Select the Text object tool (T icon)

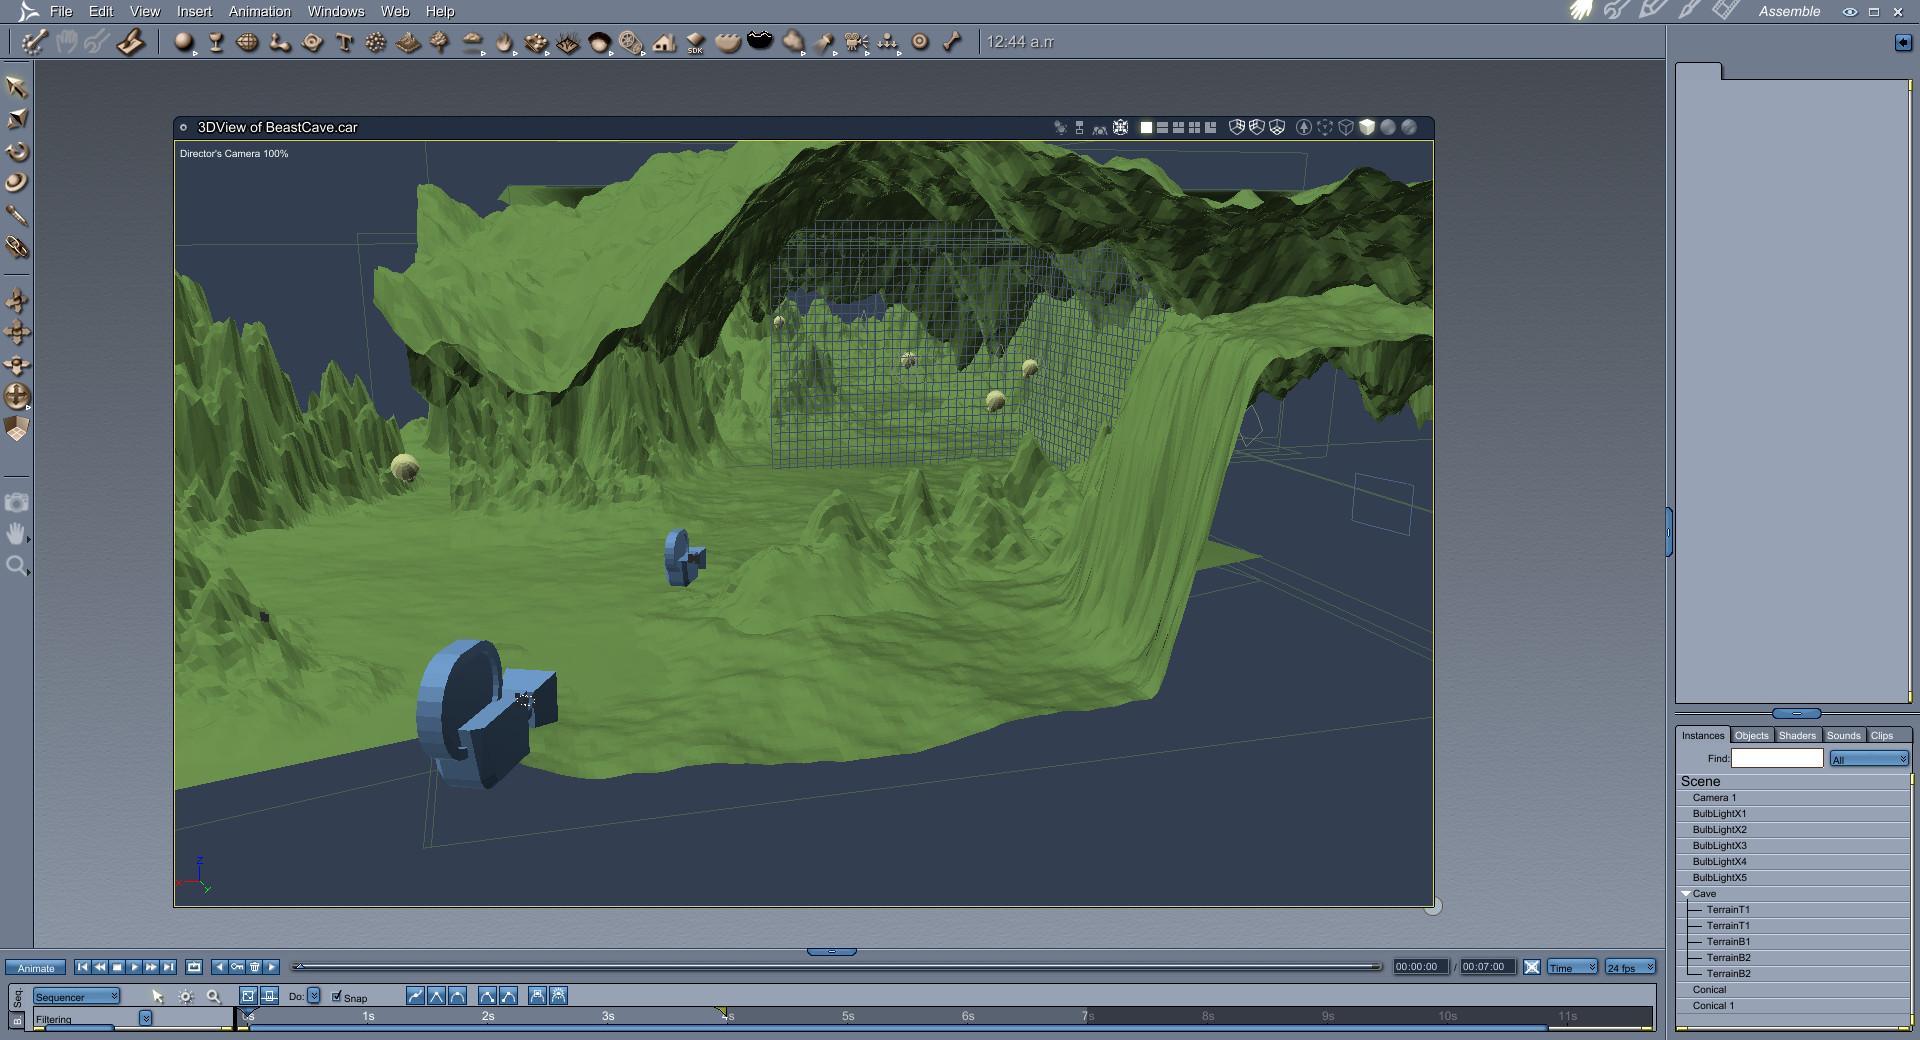(345, 42)
